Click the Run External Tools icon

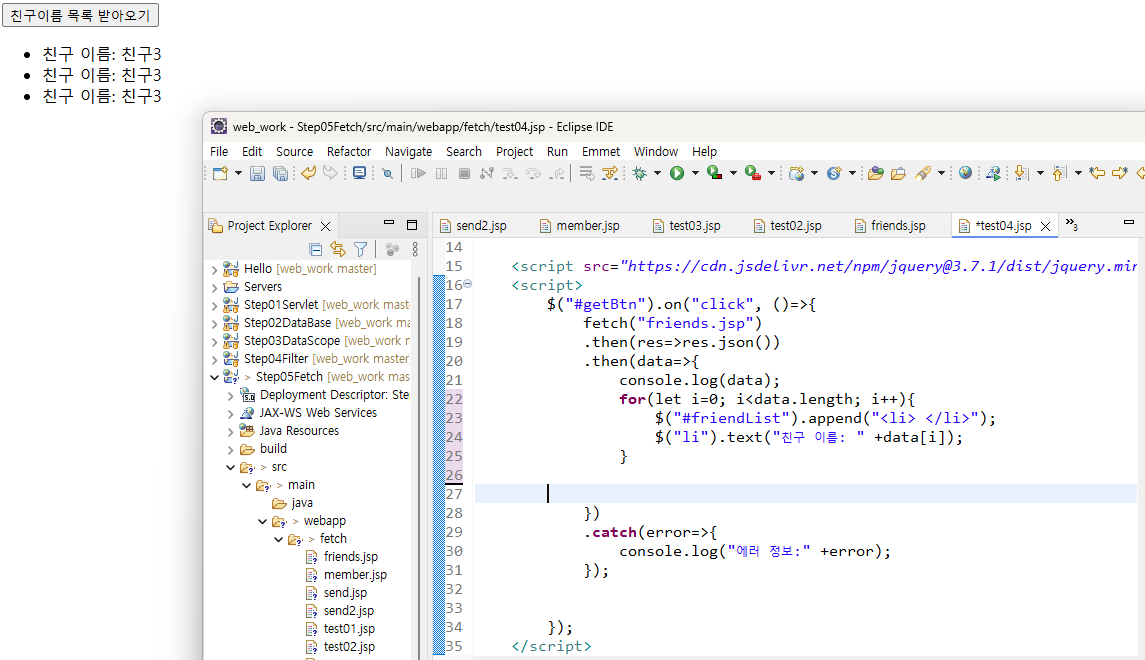pyautogui.click(x=752, y=173)
